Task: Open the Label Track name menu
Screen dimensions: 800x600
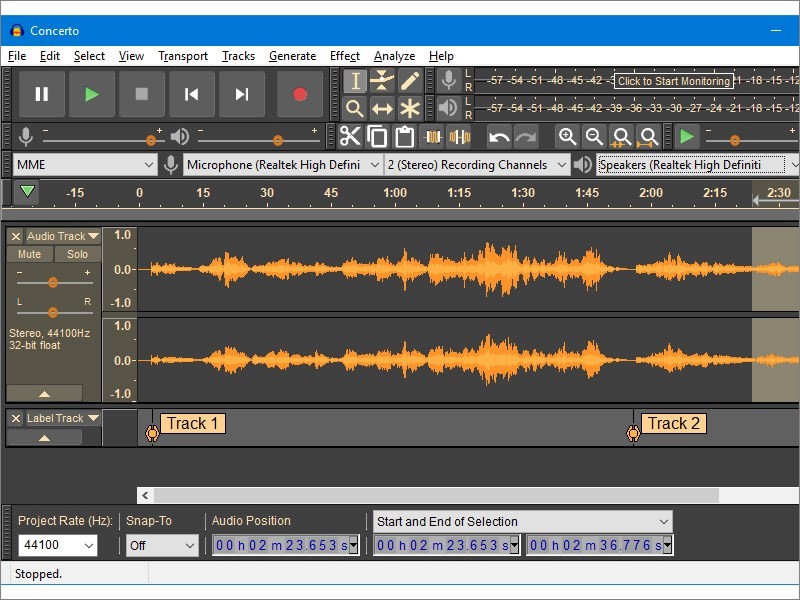Action: click(x=63, y=418)
